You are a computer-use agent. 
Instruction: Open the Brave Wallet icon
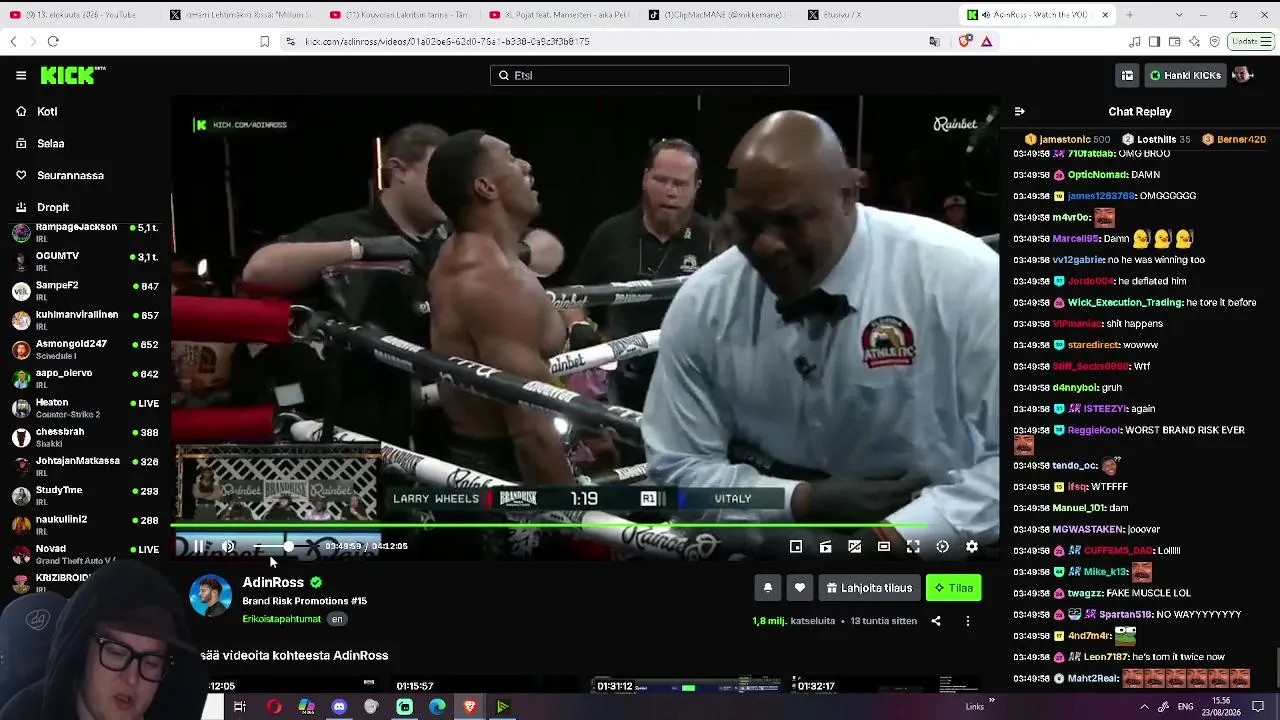click(1174, 41)
